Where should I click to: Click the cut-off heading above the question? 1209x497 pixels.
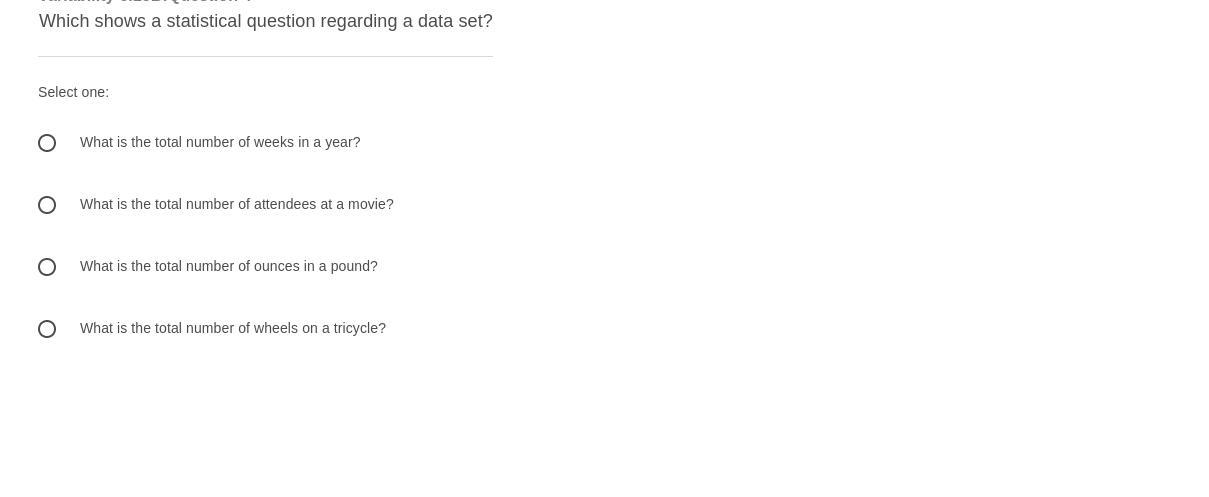145,2
